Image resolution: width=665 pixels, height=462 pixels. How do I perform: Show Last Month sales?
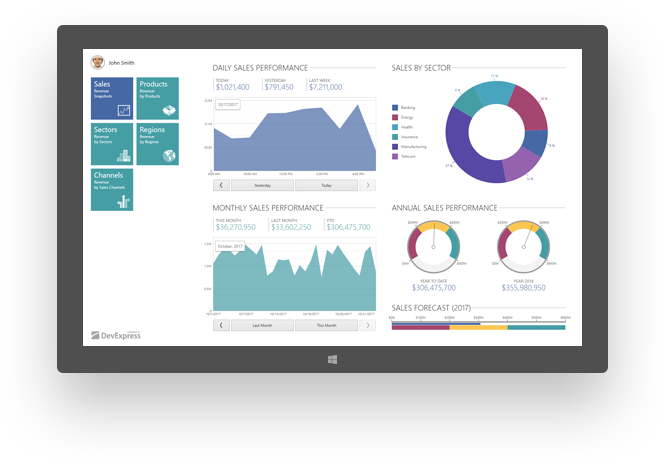[x=263, y=325]
